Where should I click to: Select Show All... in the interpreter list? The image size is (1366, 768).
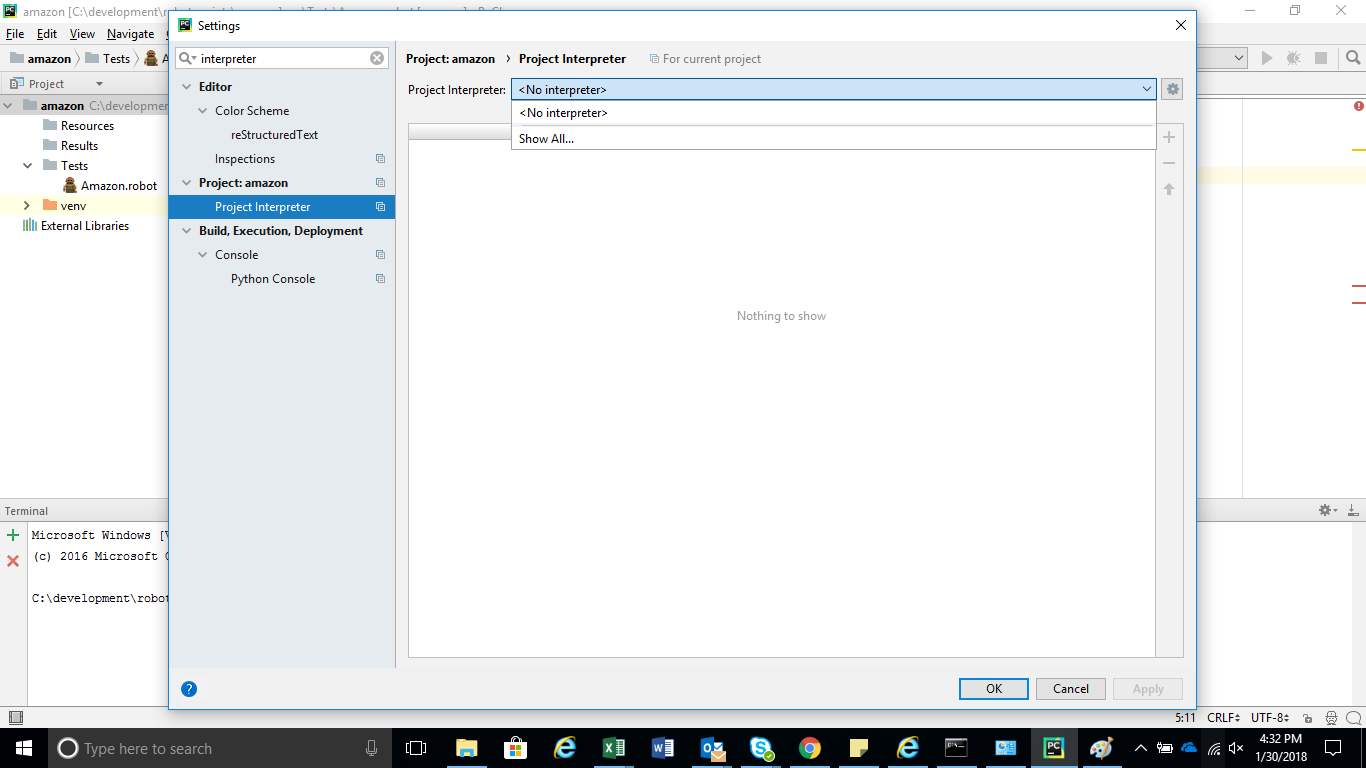coord(547,139)
